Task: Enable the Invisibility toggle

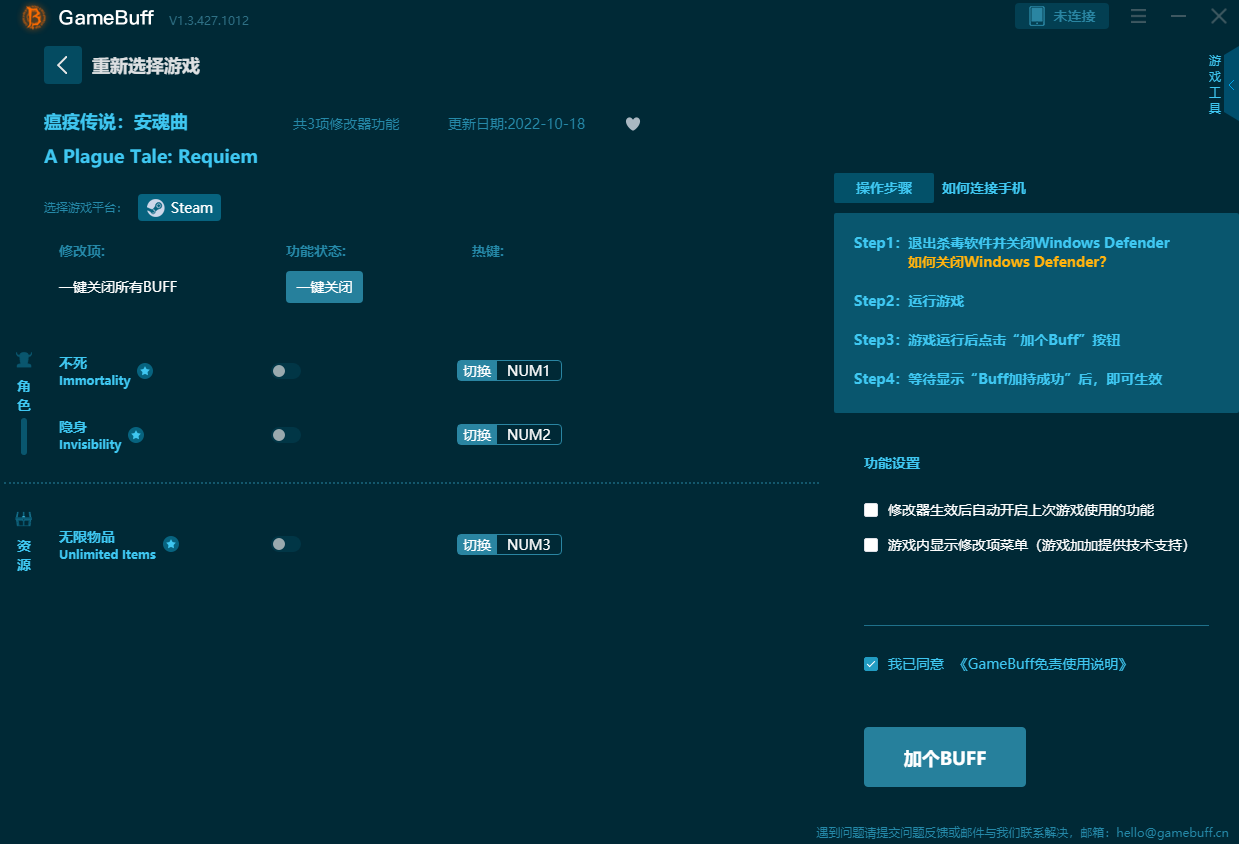Action: coord(285,435)
